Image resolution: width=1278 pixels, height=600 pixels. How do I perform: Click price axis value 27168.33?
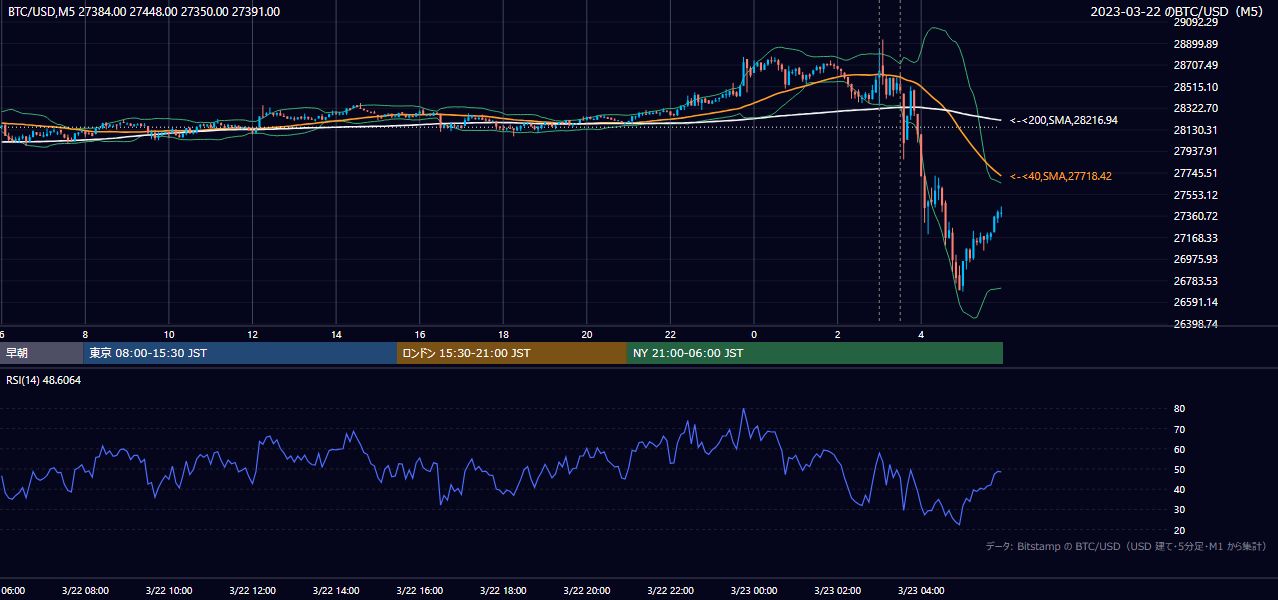[1196, 238]
